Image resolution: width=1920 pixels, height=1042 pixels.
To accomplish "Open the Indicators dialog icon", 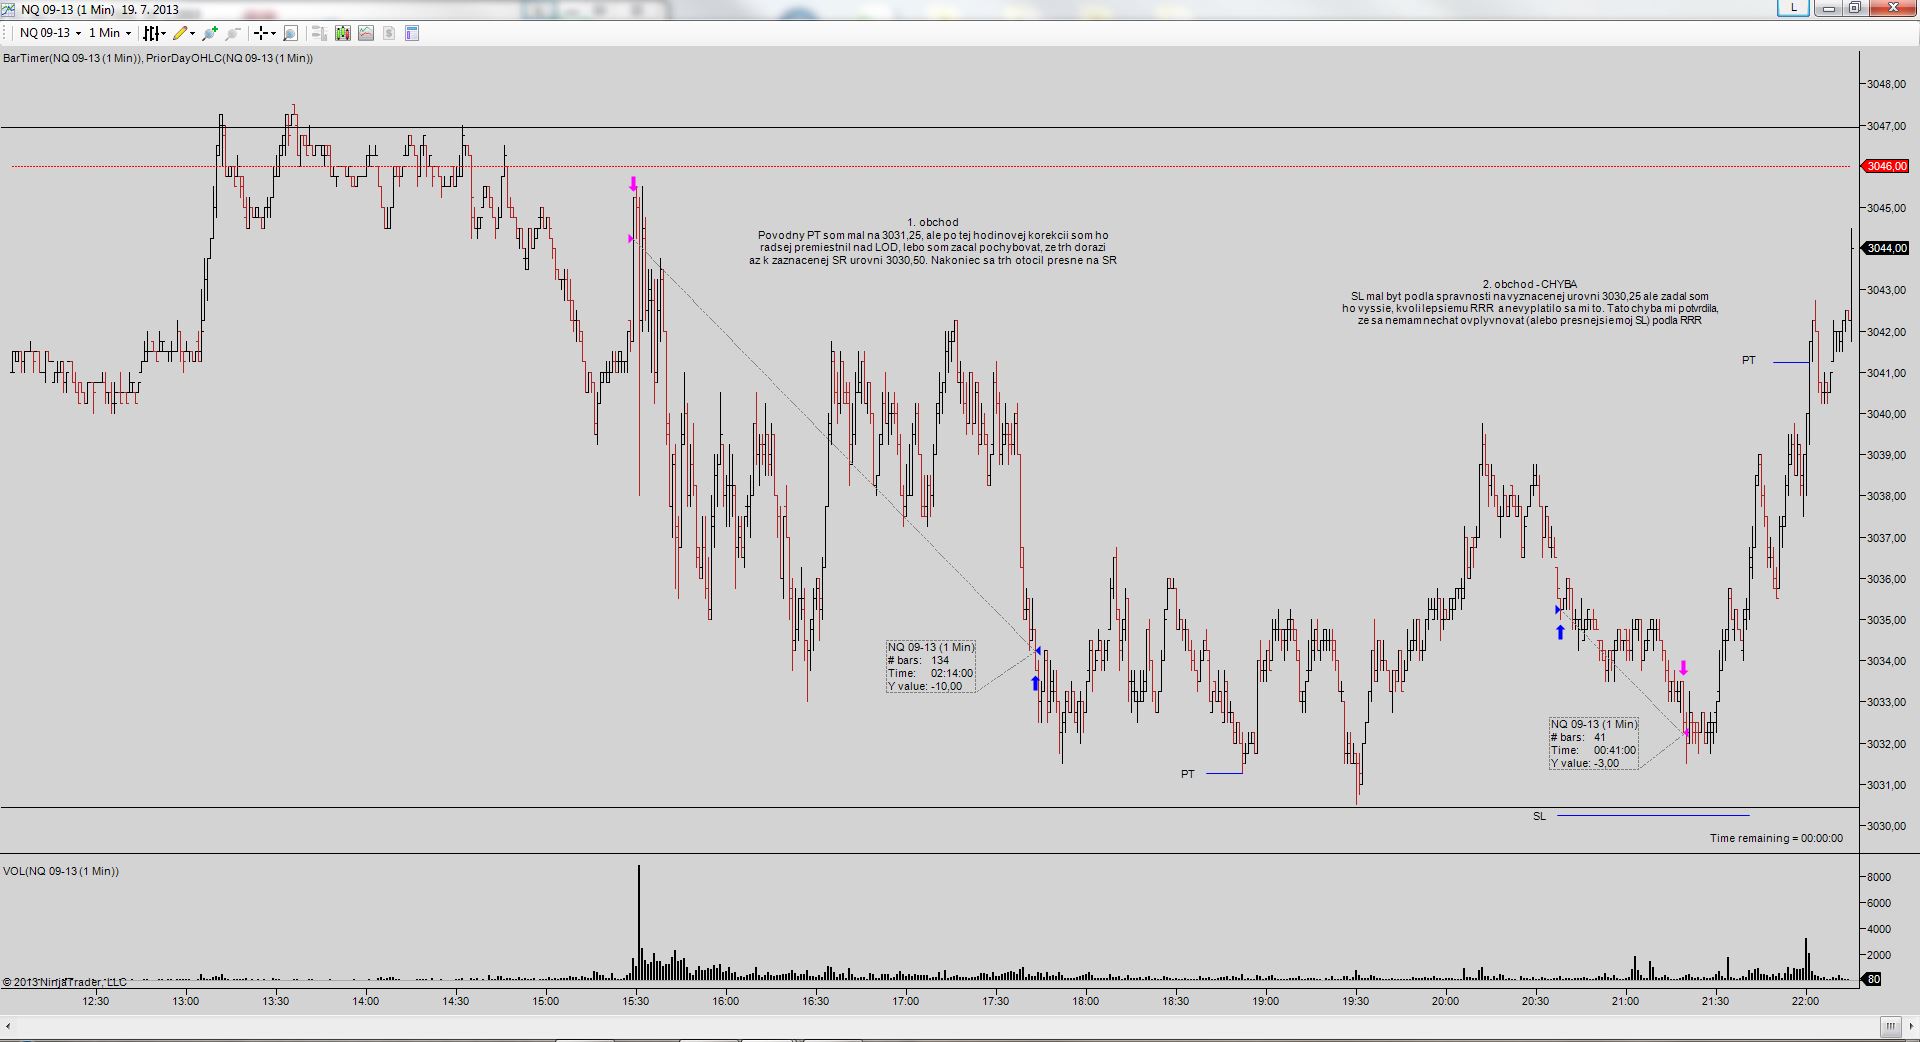I will (x=366, y=33).
